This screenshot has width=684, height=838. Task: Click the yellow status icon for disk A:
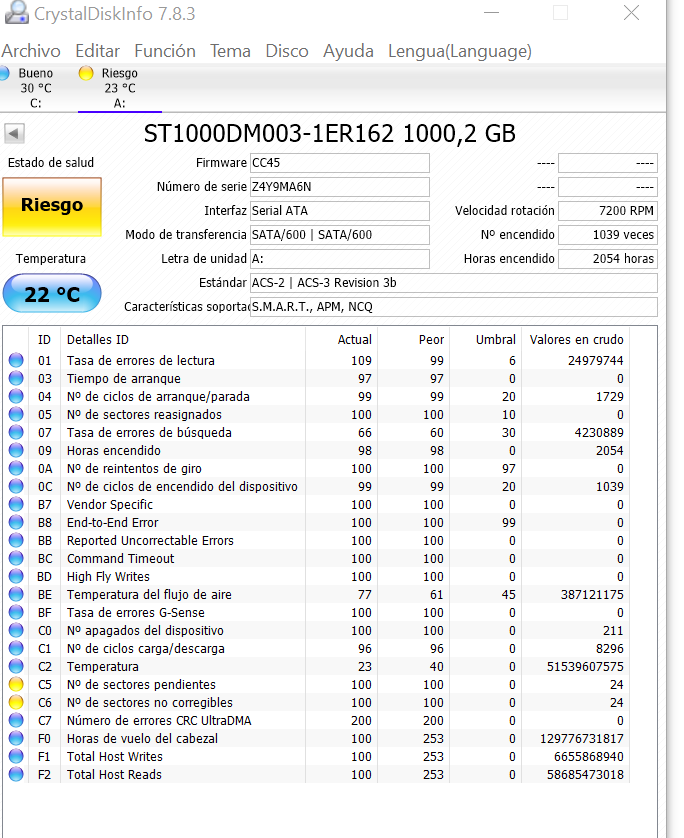click(86, 73)
